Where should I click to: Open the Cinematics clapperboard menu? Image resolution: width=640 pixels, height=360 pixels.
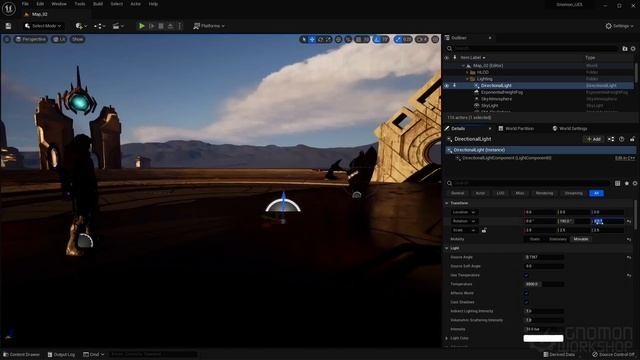(x=118, y=26)
